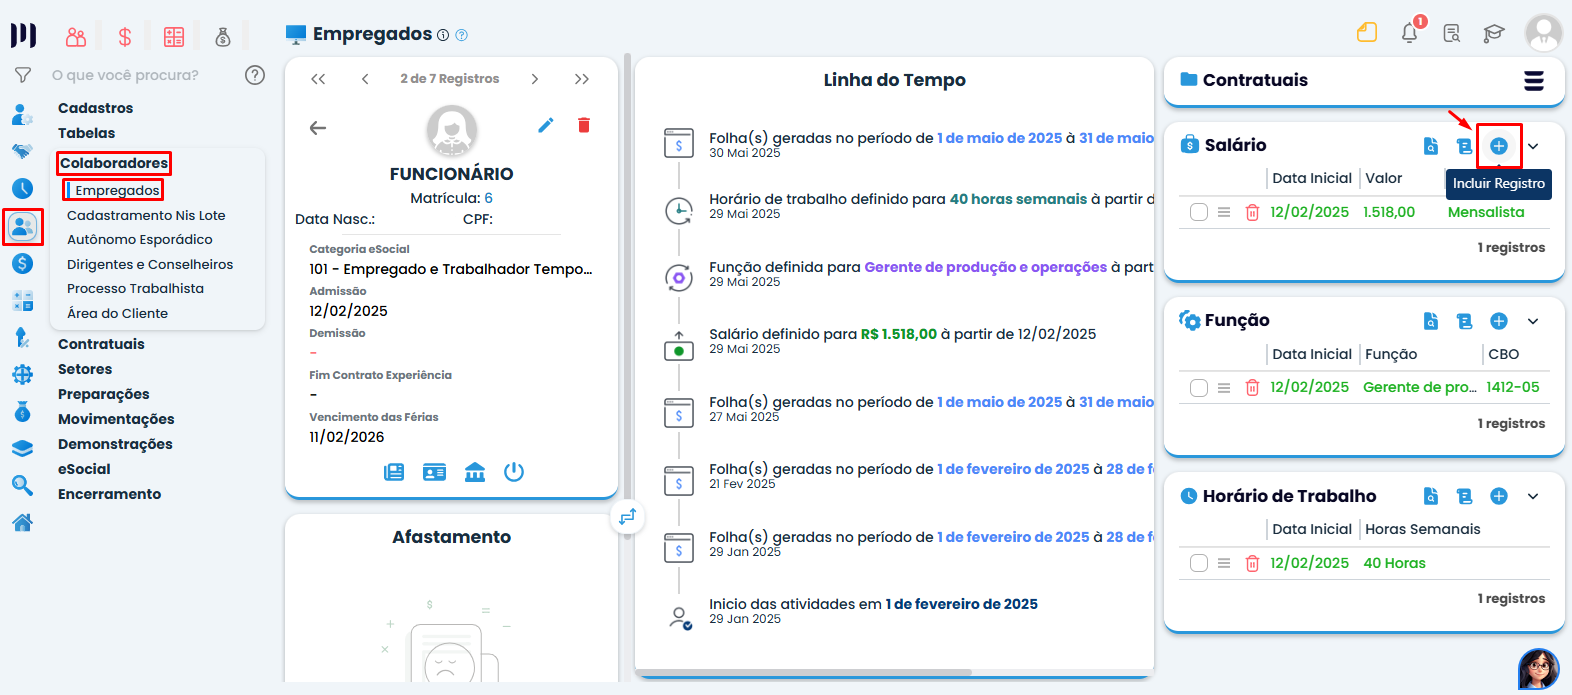Screen dimensions: 1572x695
Task: Go back using the left arrow
Action: (x=318, y=128)
